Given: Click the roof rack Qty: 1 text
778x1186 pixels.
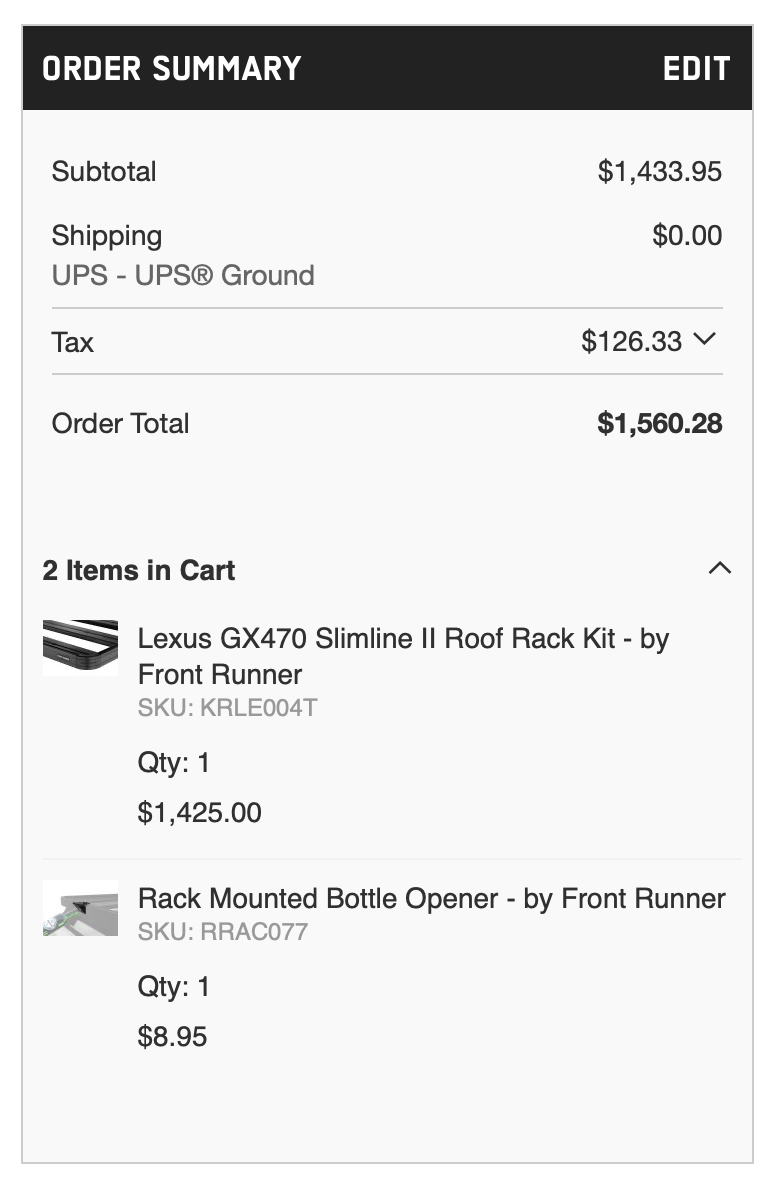Looking at the screenshot, I should [x=173, y=762].
